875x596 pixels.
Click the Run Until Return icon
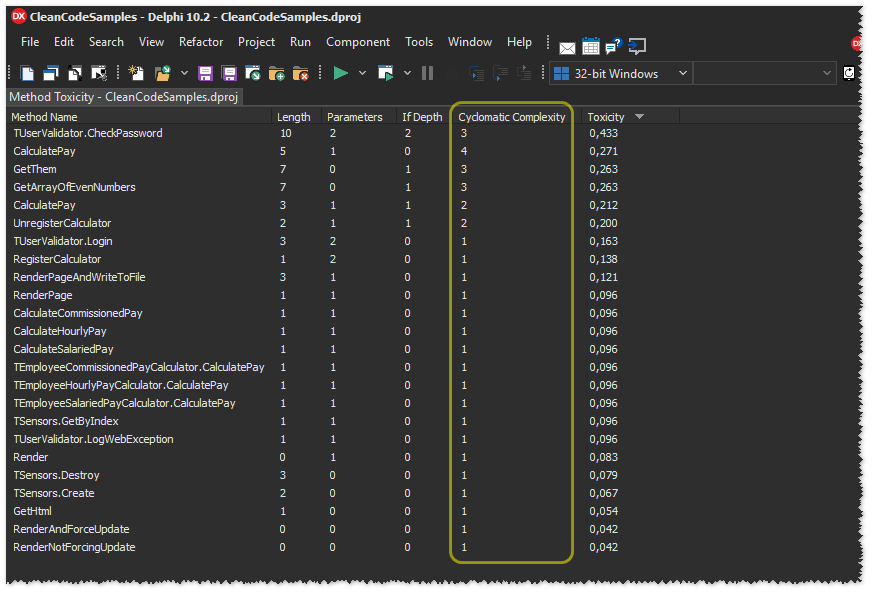click(x=524, y=73)
